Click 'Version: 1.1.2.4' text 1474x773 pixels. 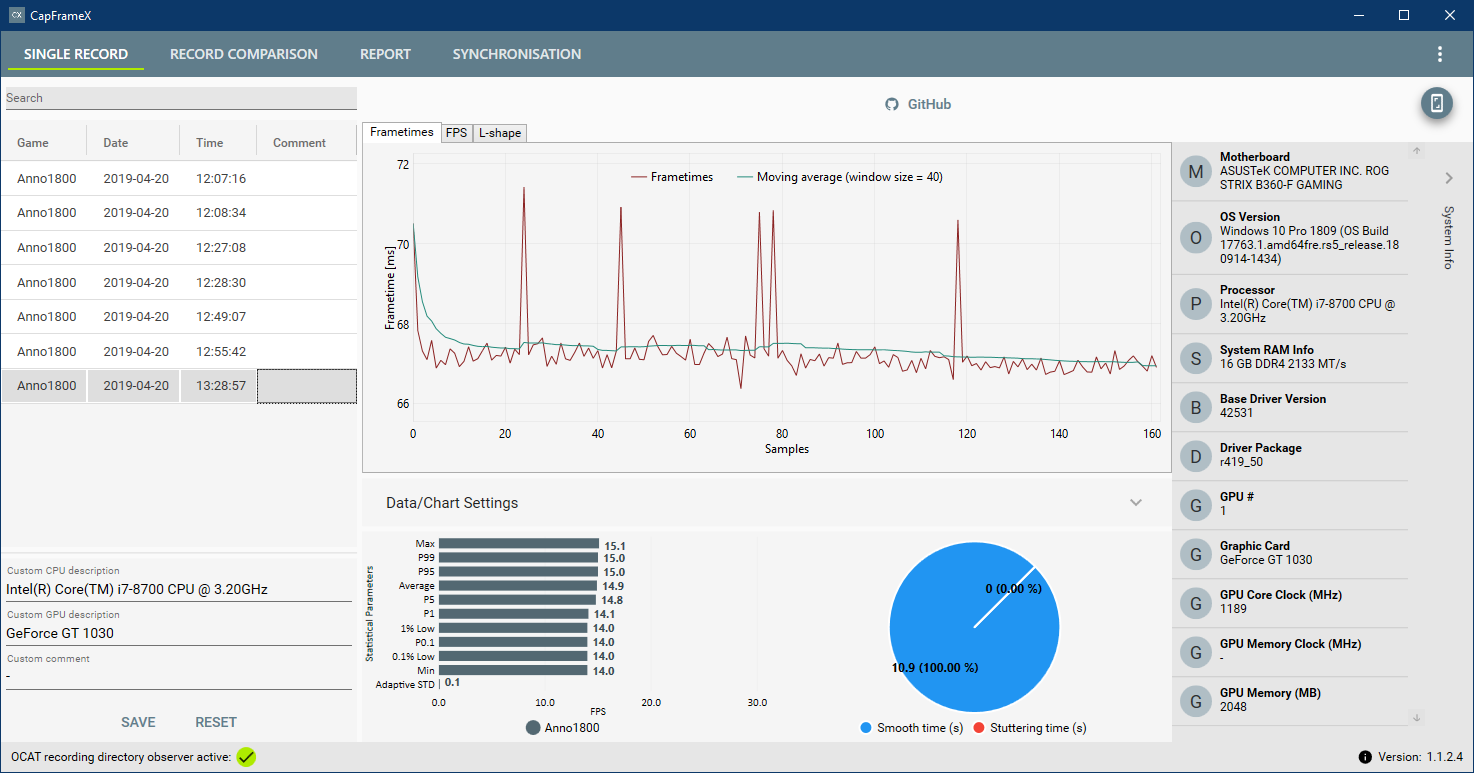tap(1420, 757)
